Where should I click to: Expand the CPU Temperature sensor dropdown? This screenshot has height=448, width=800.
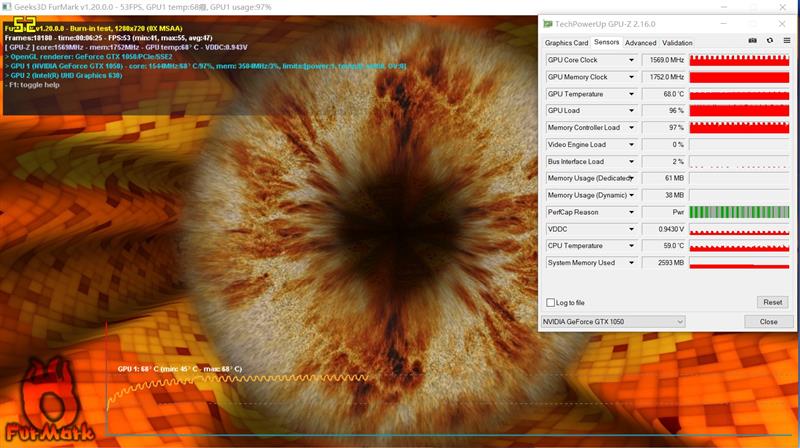pos(631,246)
